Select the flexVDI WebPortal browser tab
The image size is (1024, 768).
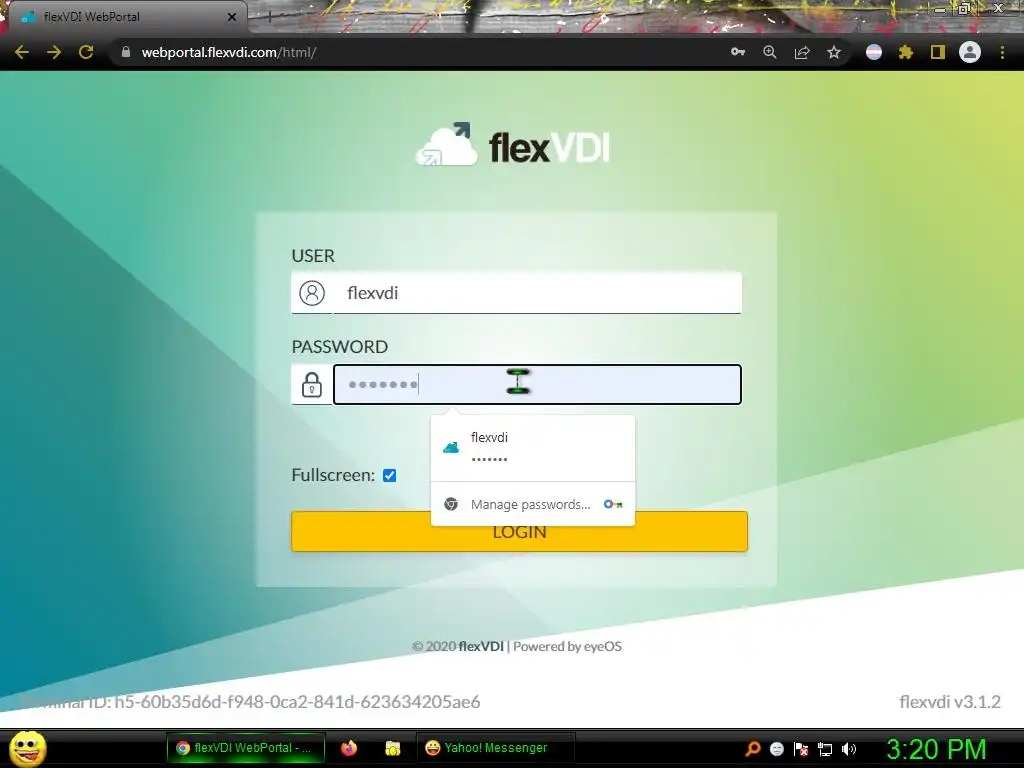point(124,17)
